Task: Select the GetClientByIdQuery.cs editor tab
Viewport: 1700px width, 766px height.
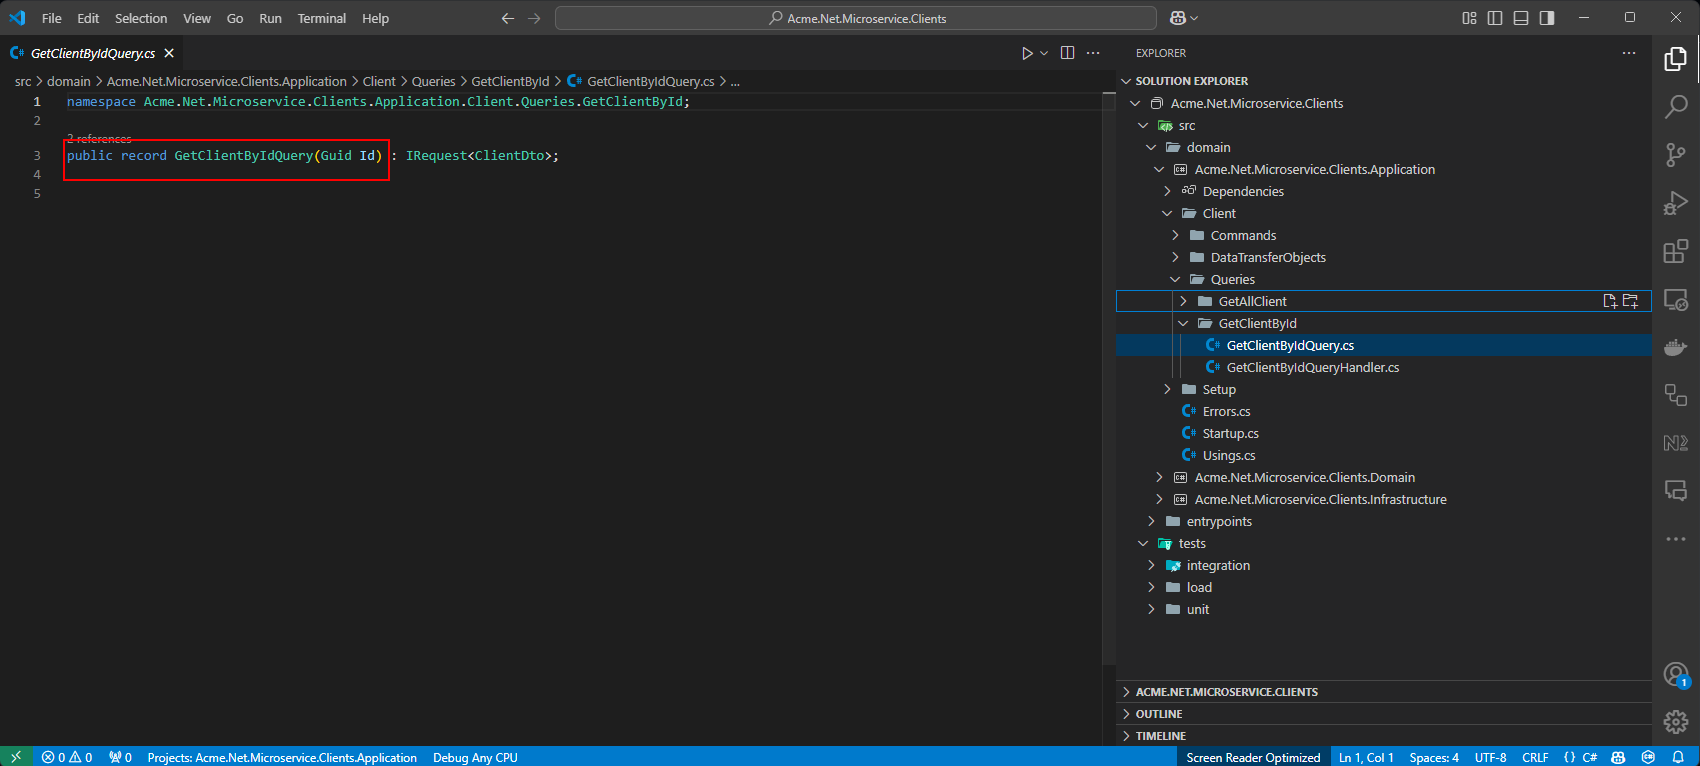Action: tap(93, 53)
